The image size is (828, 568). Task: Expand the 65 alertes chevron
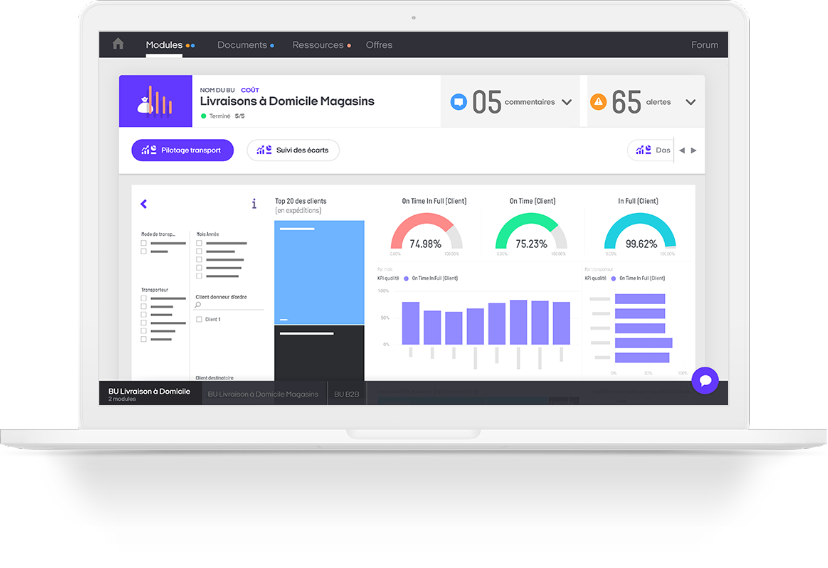[x=690, y=102]
